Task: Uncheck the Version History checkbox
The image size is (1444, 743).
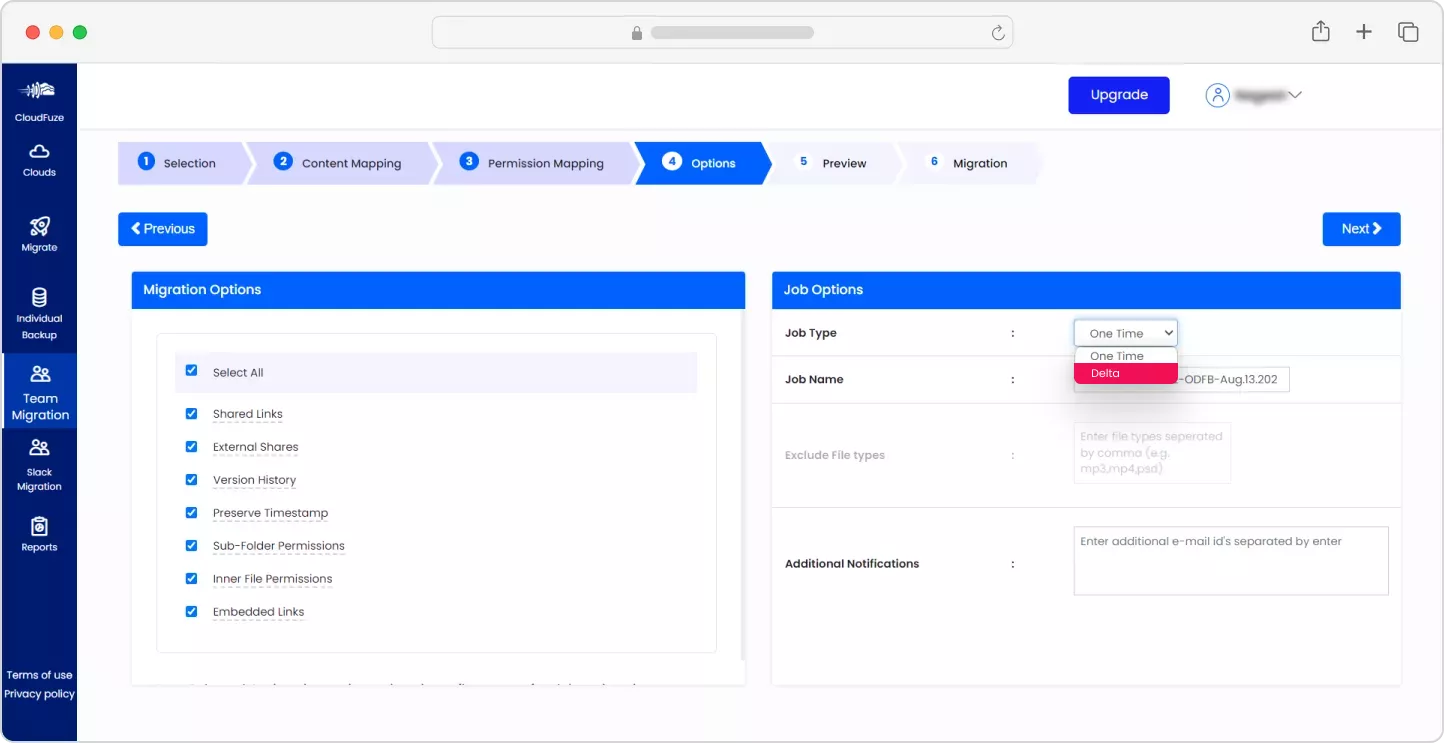Action: pos(191,479)
